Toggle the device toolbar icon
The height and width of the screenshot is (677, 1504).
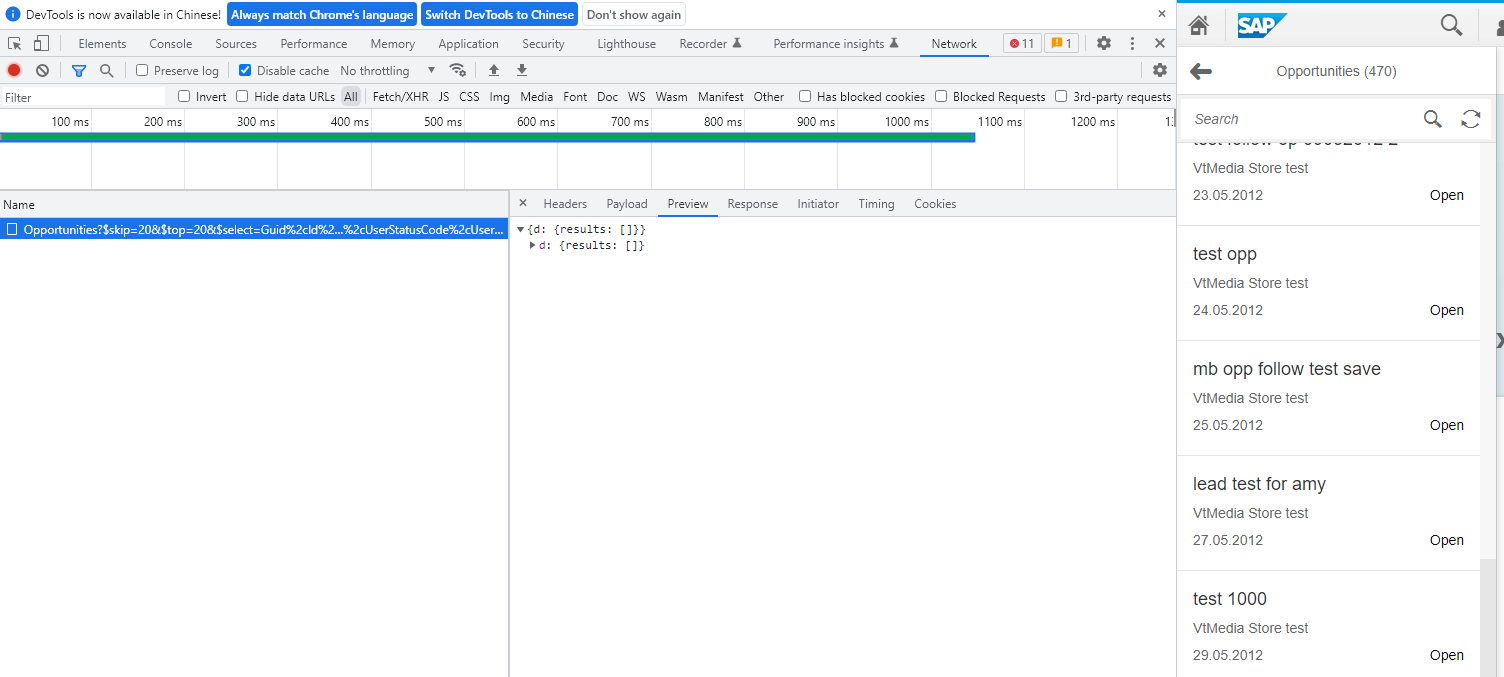(41, 43)
